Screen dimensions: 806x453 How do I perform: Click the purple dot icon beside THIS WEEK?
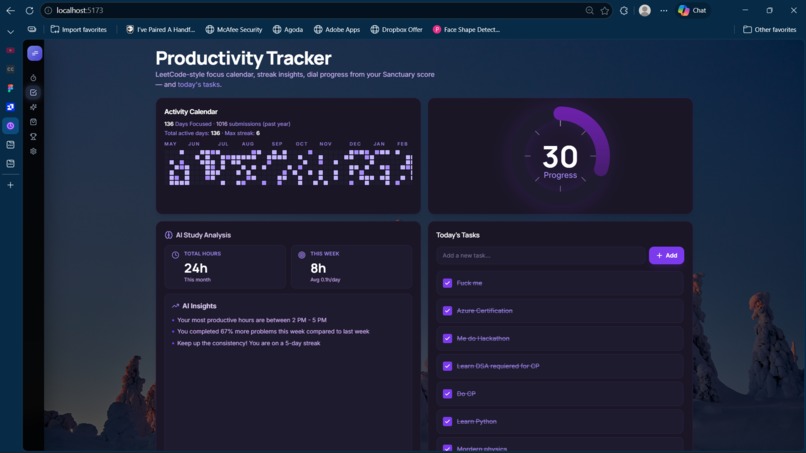click(302, 255)
